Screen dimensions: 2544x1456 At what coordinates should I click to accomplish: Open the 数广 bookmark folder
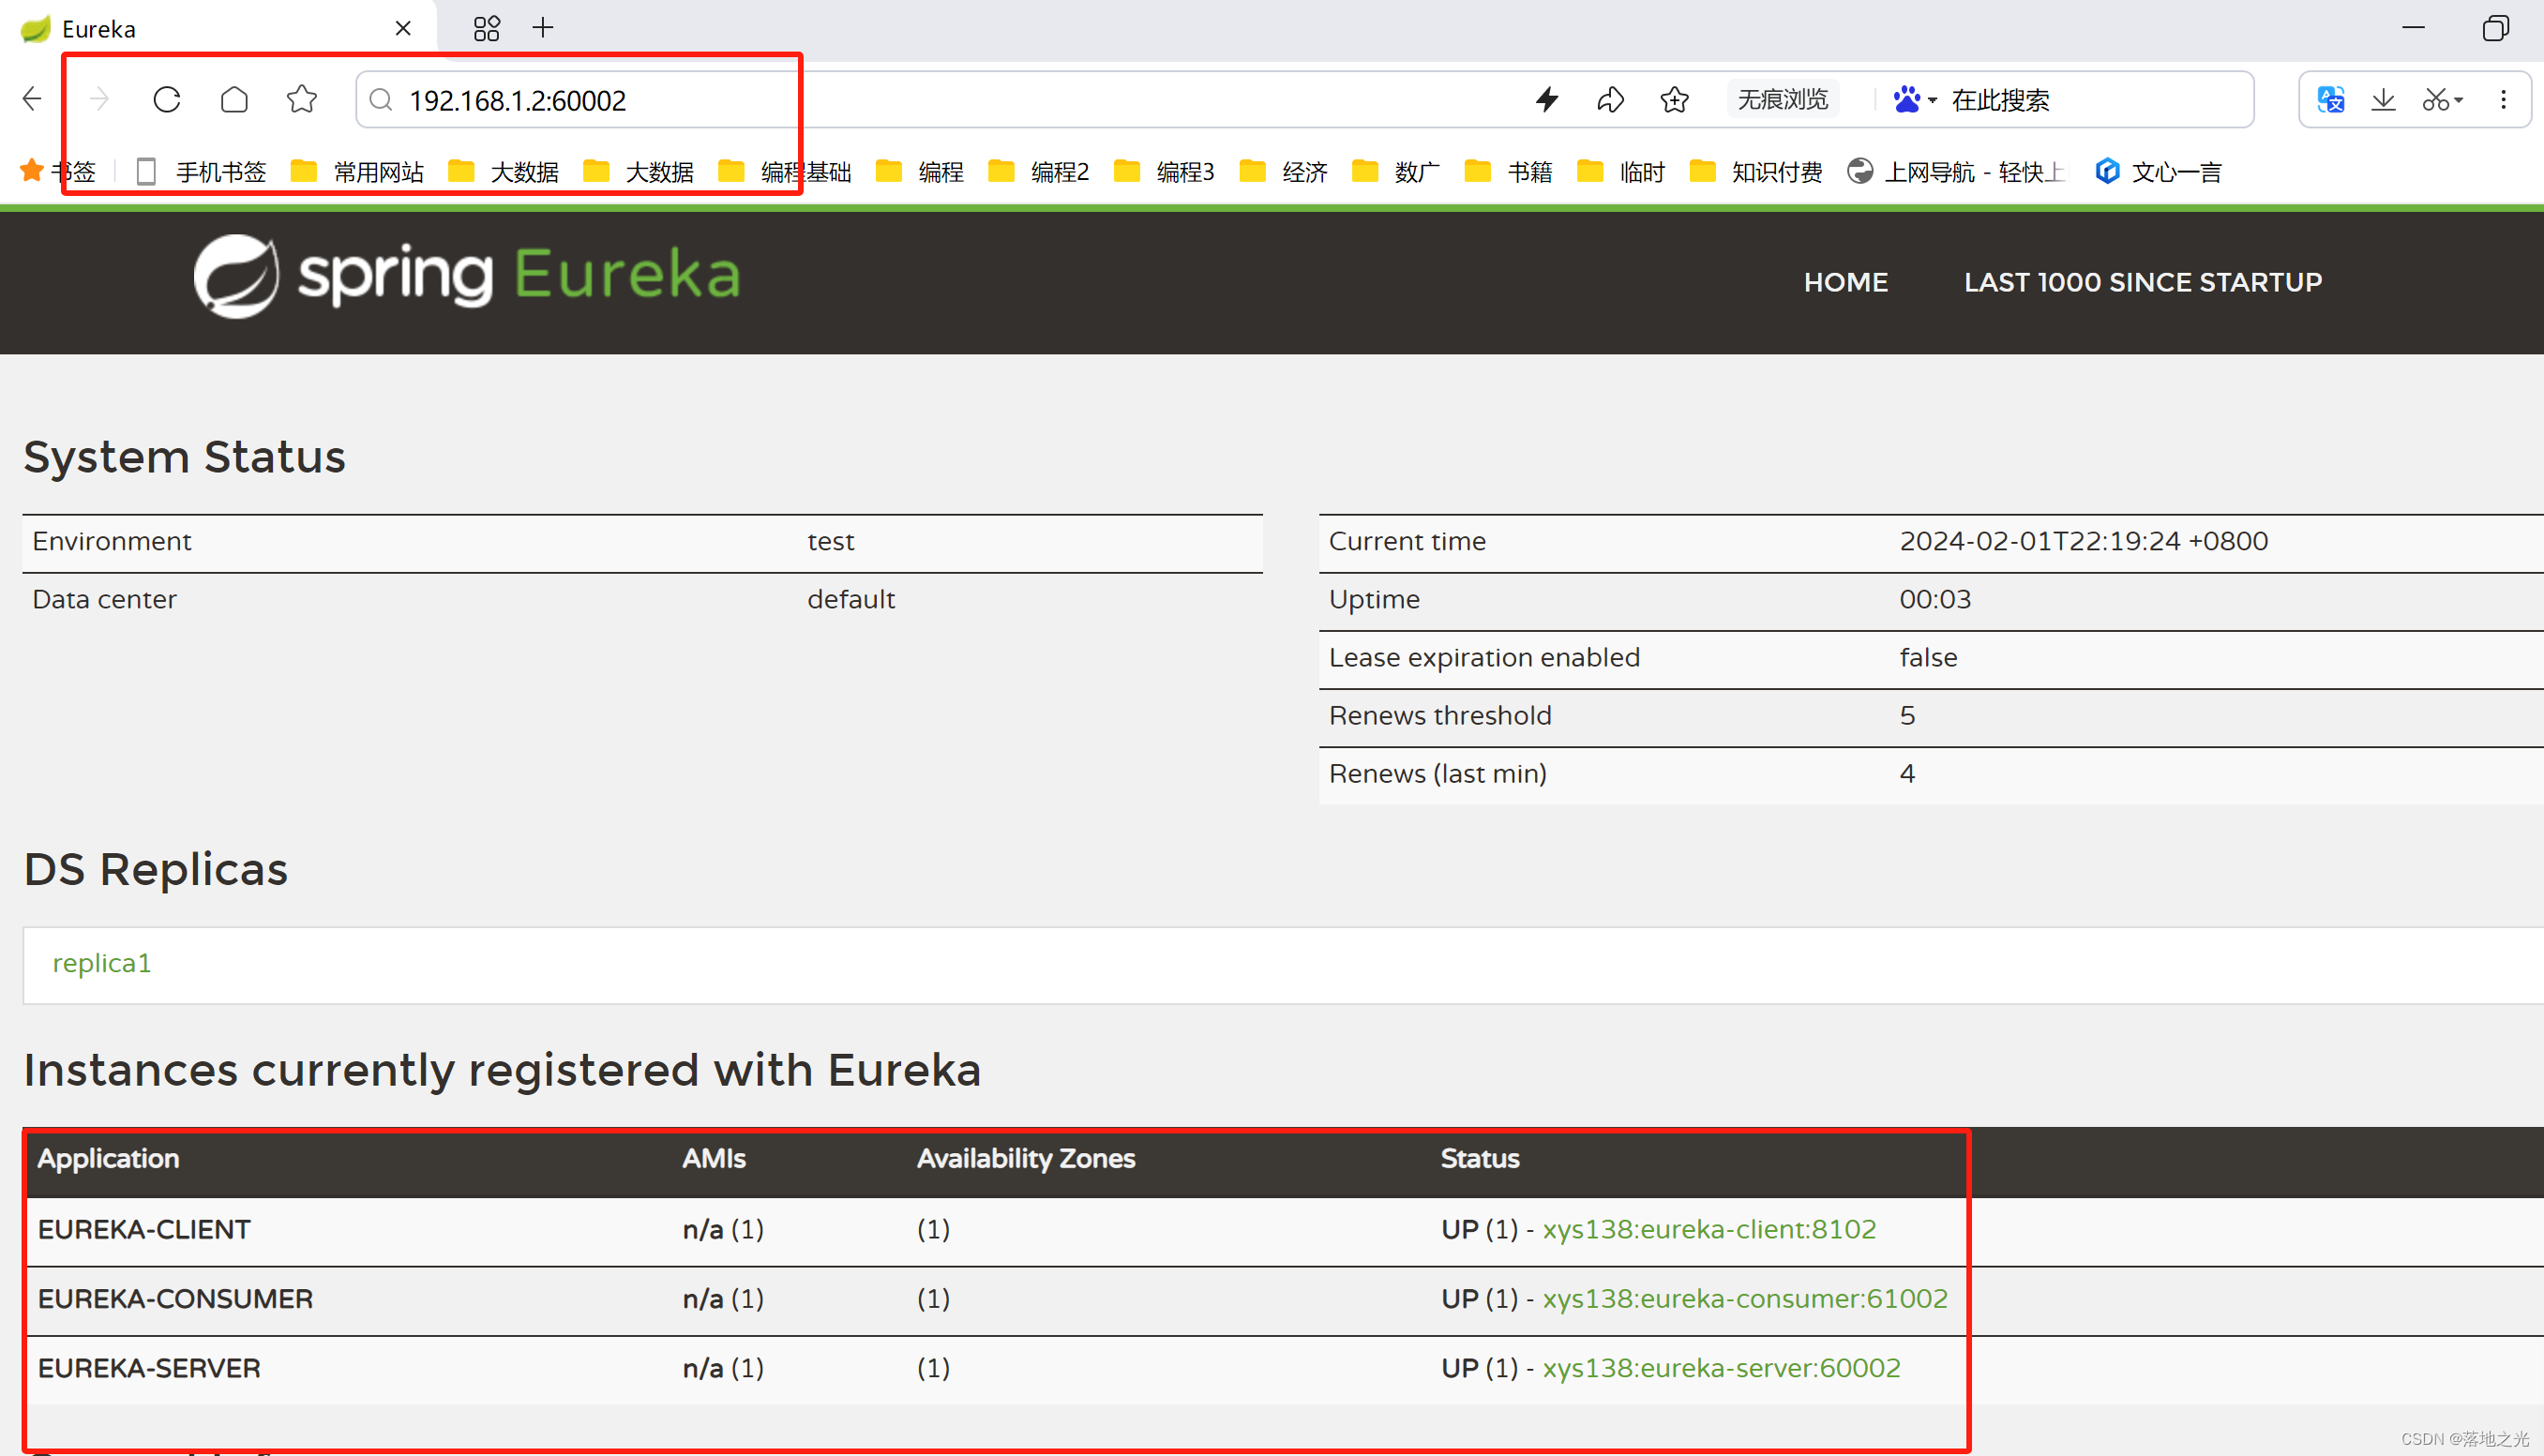pos(1395,171)
